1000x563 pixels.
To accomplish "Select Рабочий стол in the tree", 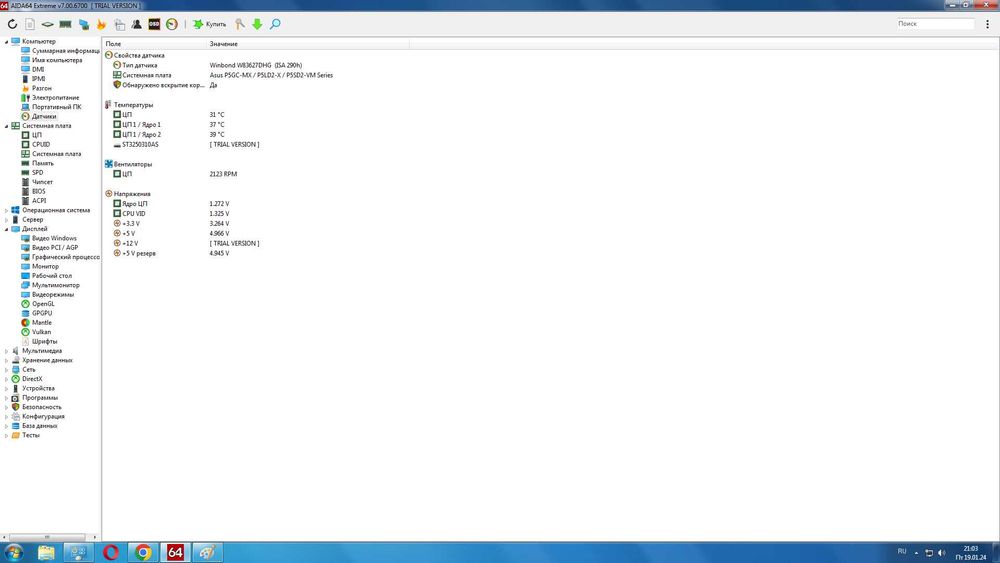I will tap(52, 276).
